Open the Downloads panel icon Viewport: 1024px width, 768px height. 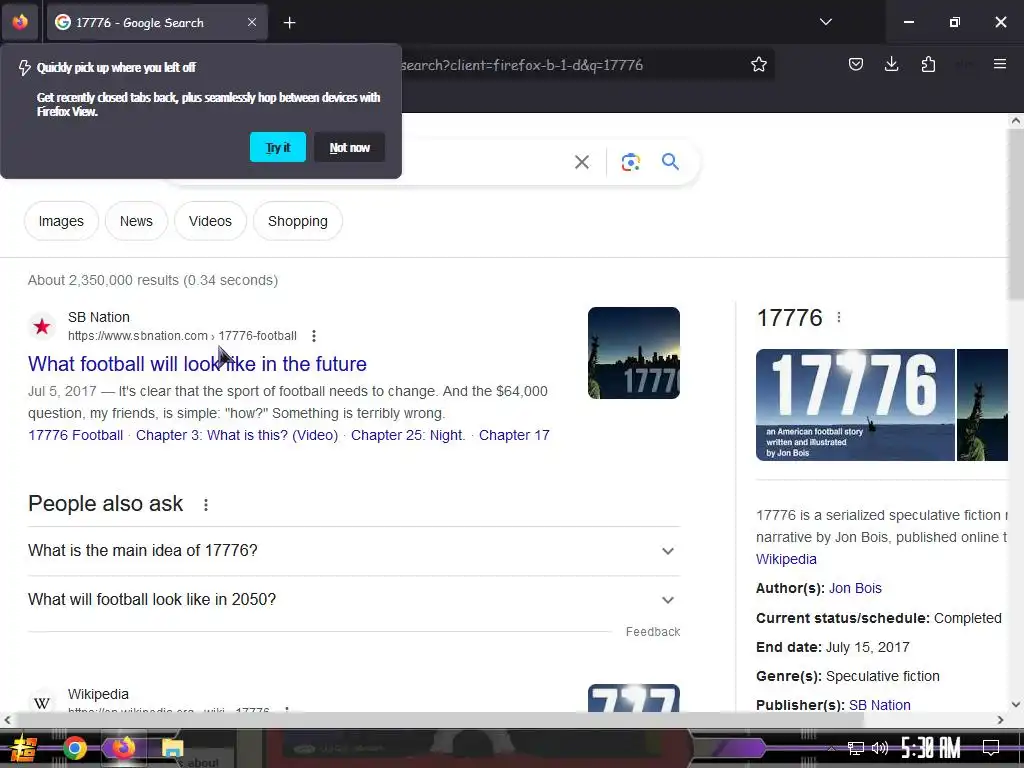[x=891, y=64]
